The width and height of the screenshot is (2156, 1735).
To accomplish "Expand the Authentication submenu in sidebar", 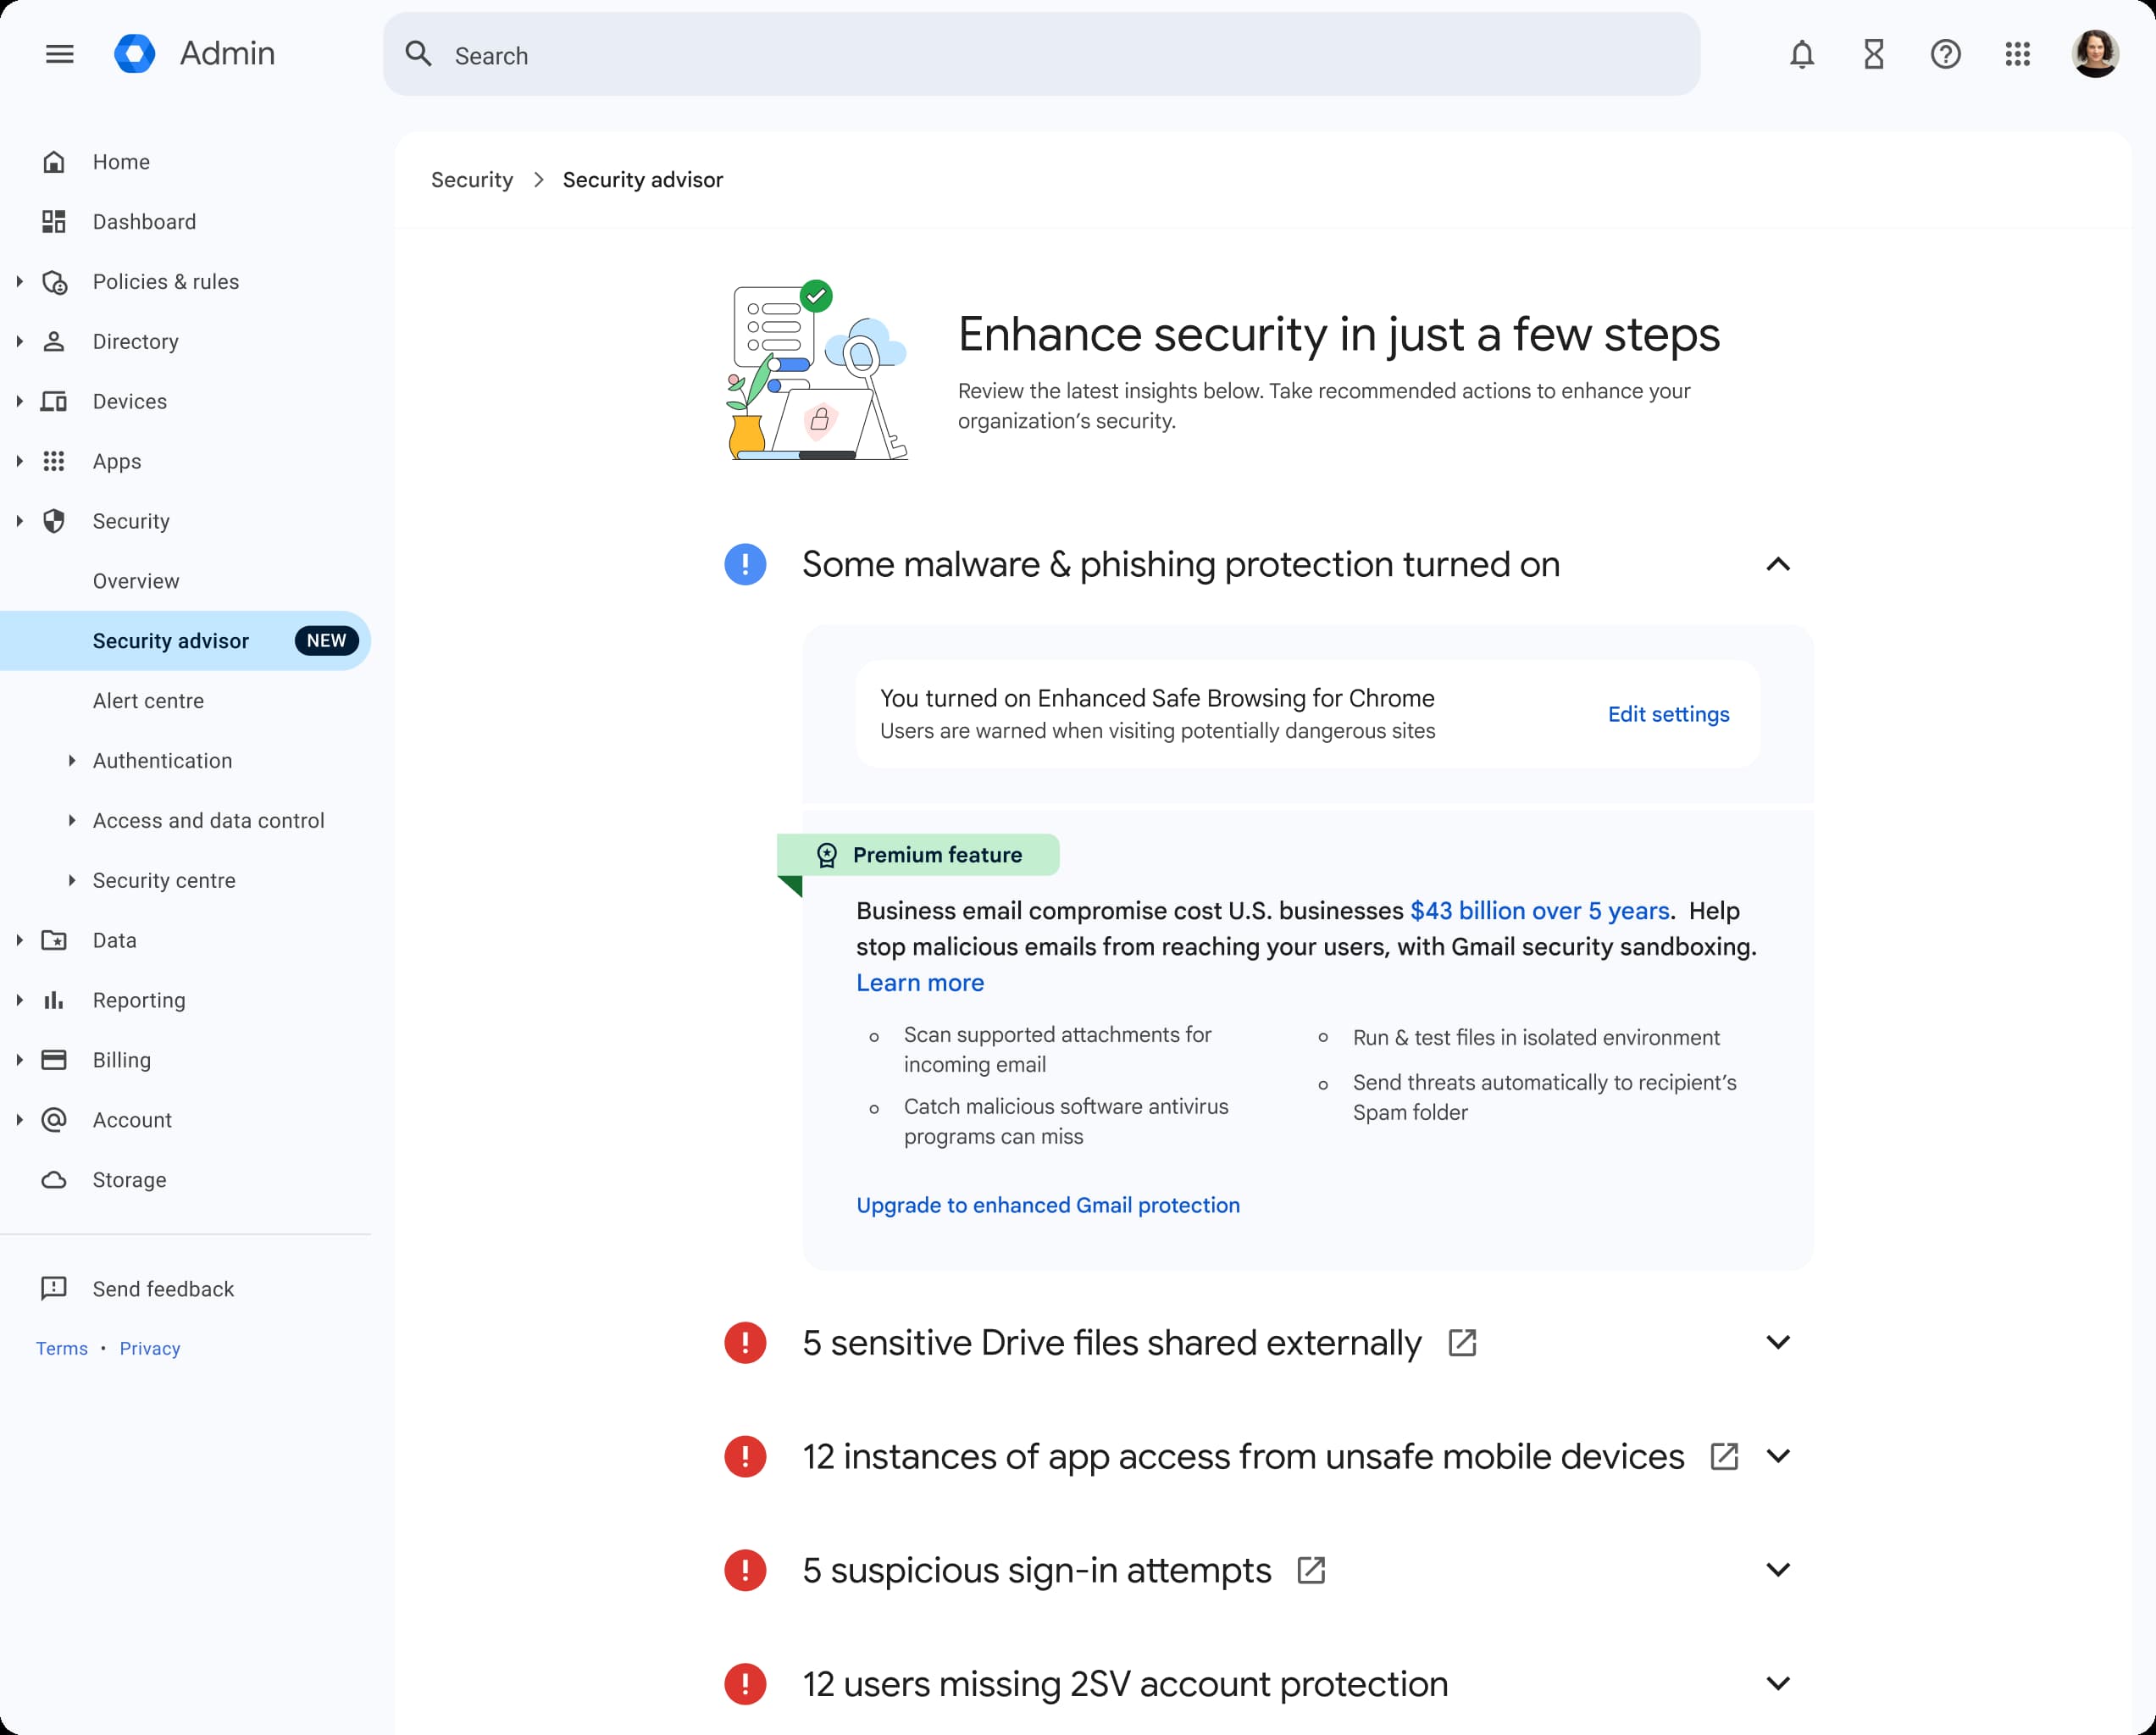I will (72, 761).
